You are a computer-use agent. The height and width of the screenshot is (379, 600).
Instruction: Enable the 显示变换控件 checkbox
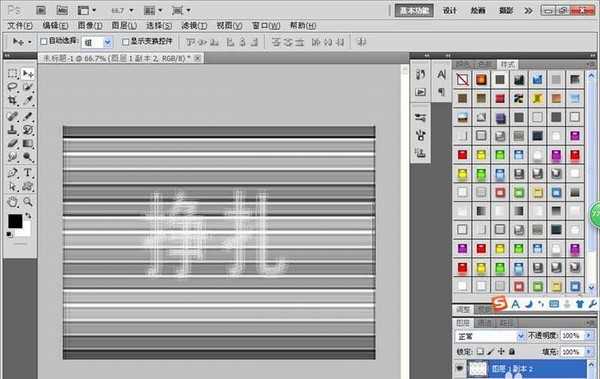coord(125,41)
